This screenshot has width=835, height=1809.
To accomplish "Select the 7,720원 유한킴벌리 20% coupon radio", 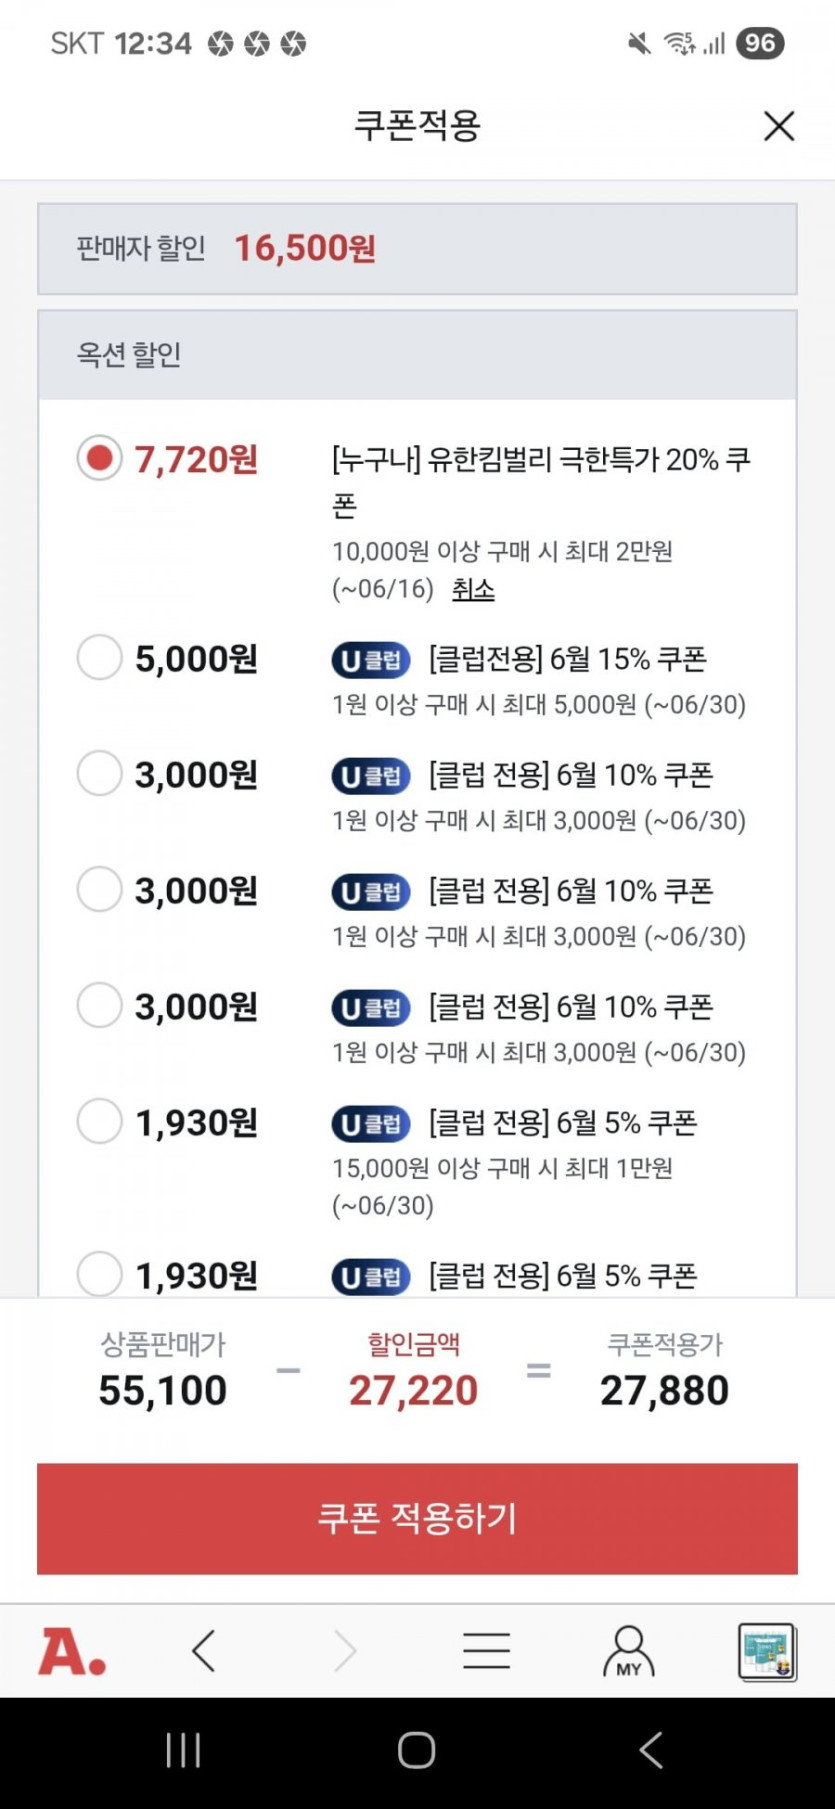I will click(x=100, y=459).
